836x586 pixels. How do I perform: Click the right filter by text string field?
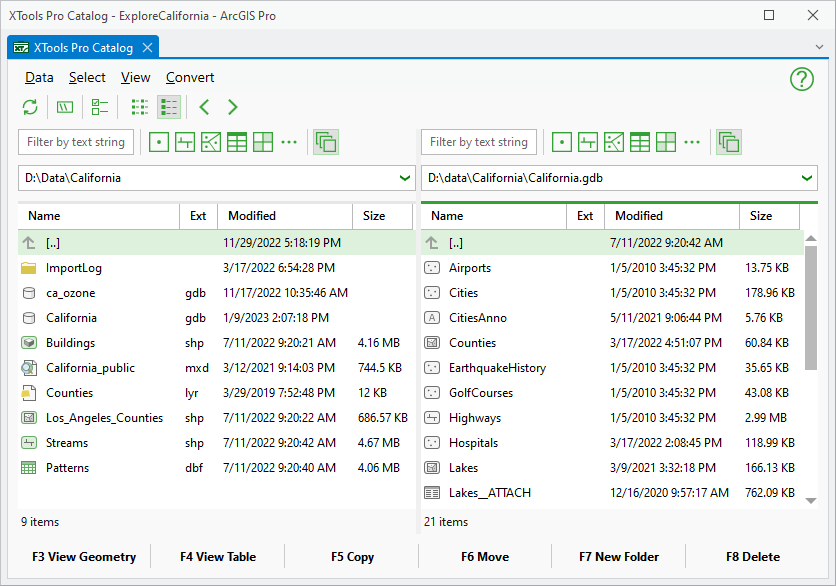(x=479, y=142)
